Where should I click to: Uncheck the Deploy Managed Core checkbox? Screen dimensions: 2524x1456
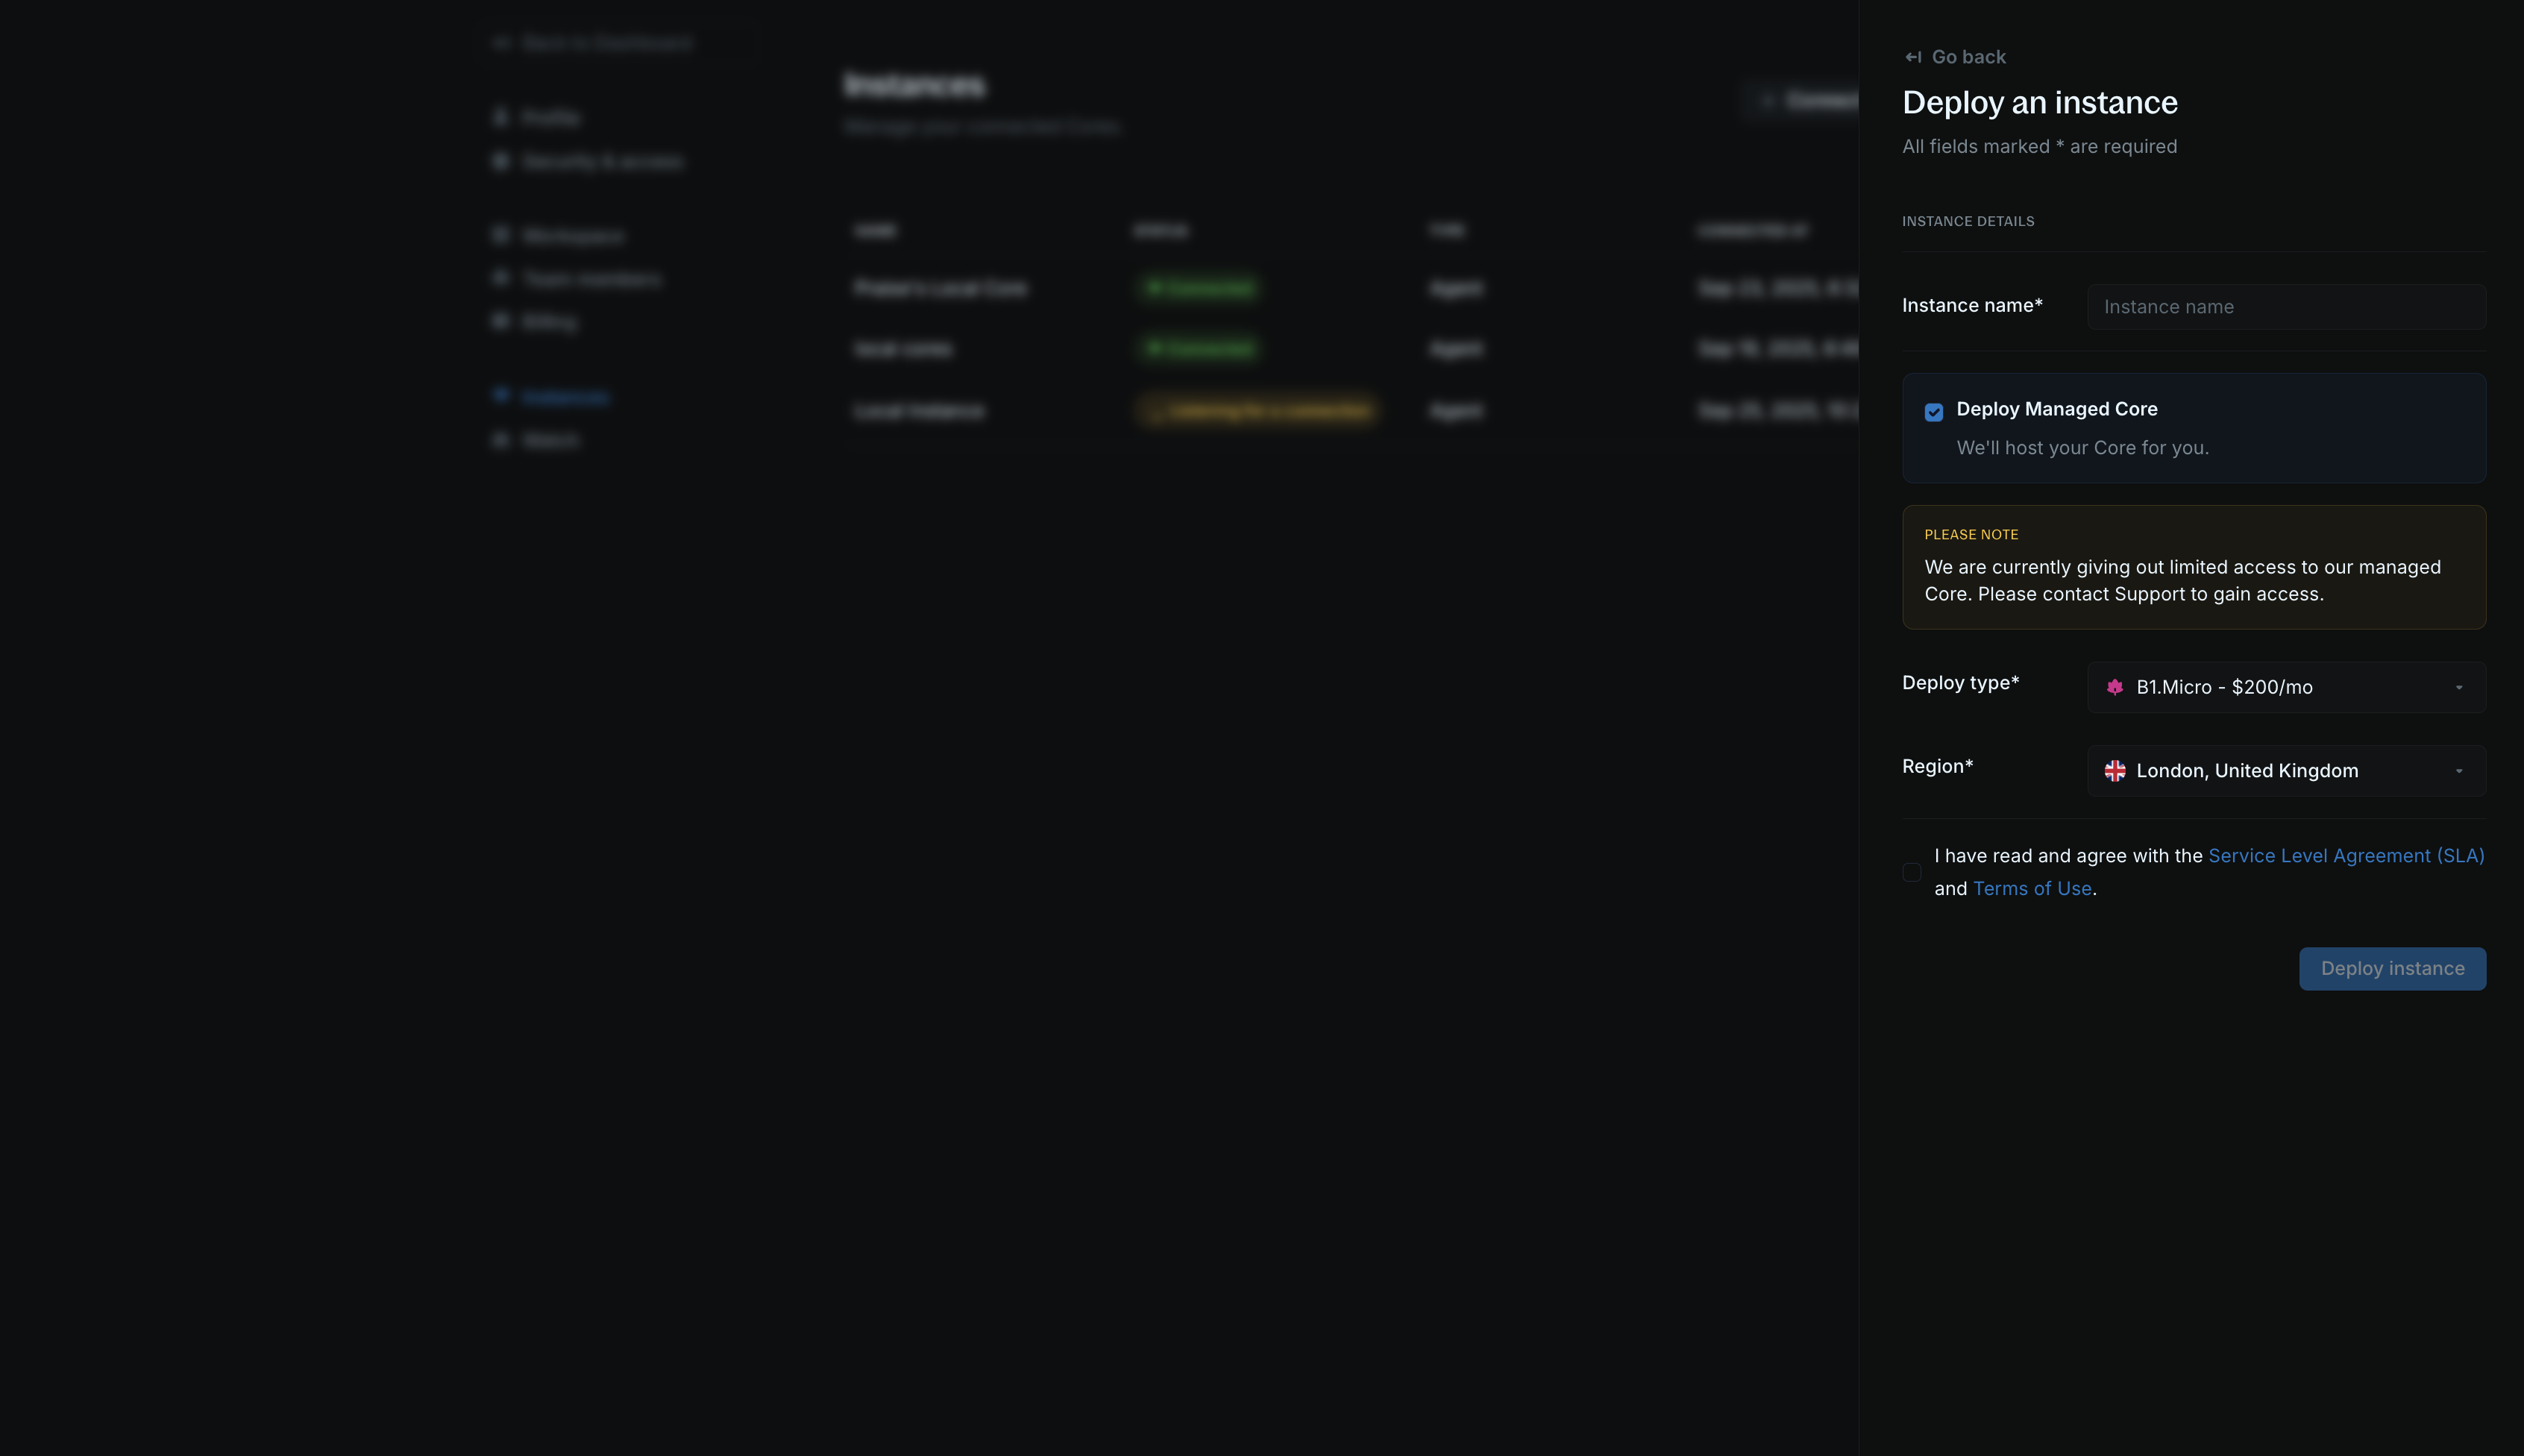[1933, 411]
